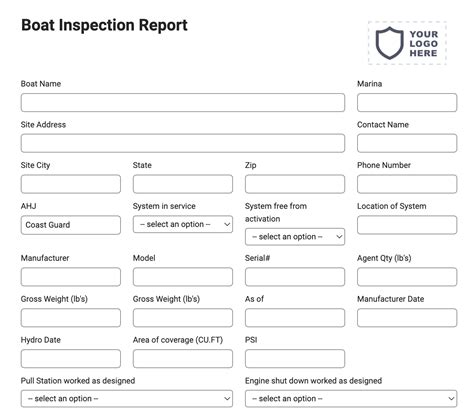474x411 pixels.
Task: Select the Location of System field
Action: (407, 225)
